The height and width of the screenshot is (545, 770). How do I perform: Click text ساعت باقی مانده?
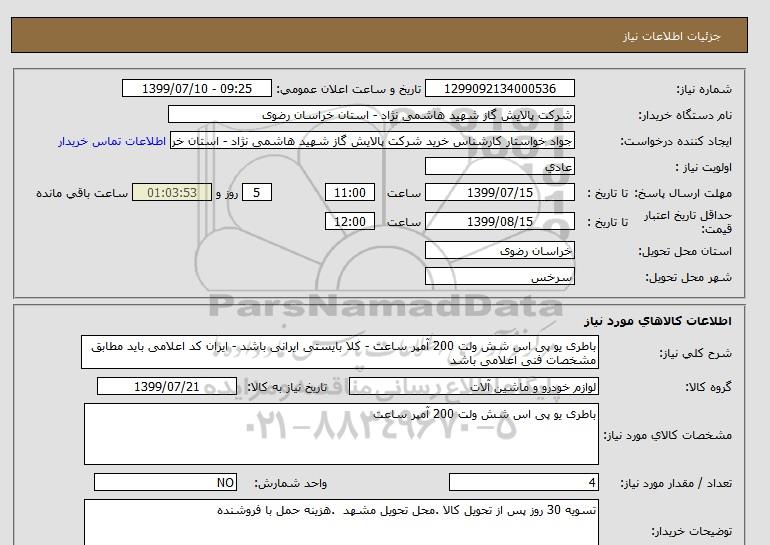(x=82, y=193)
